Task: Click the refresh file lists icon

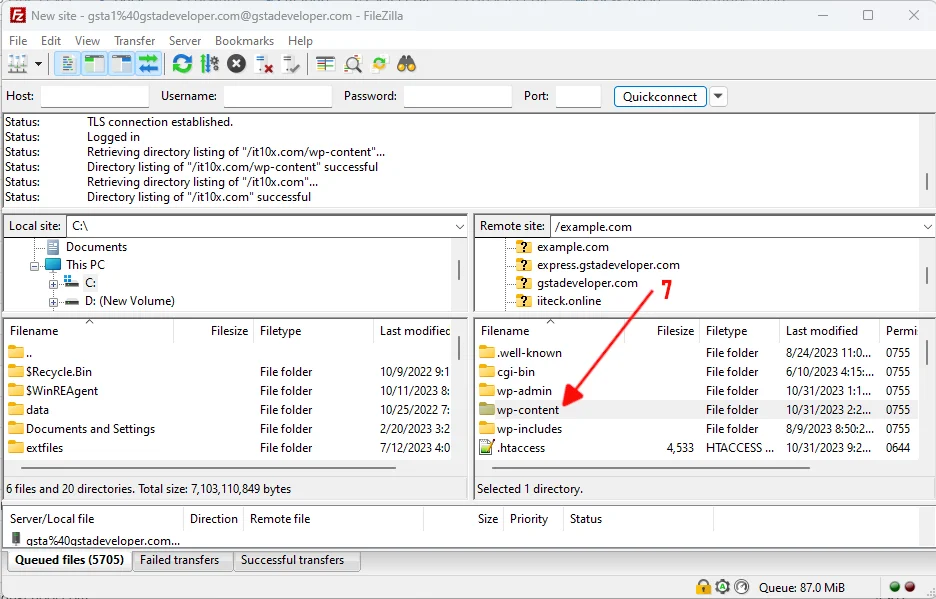Action: [182, 64]
